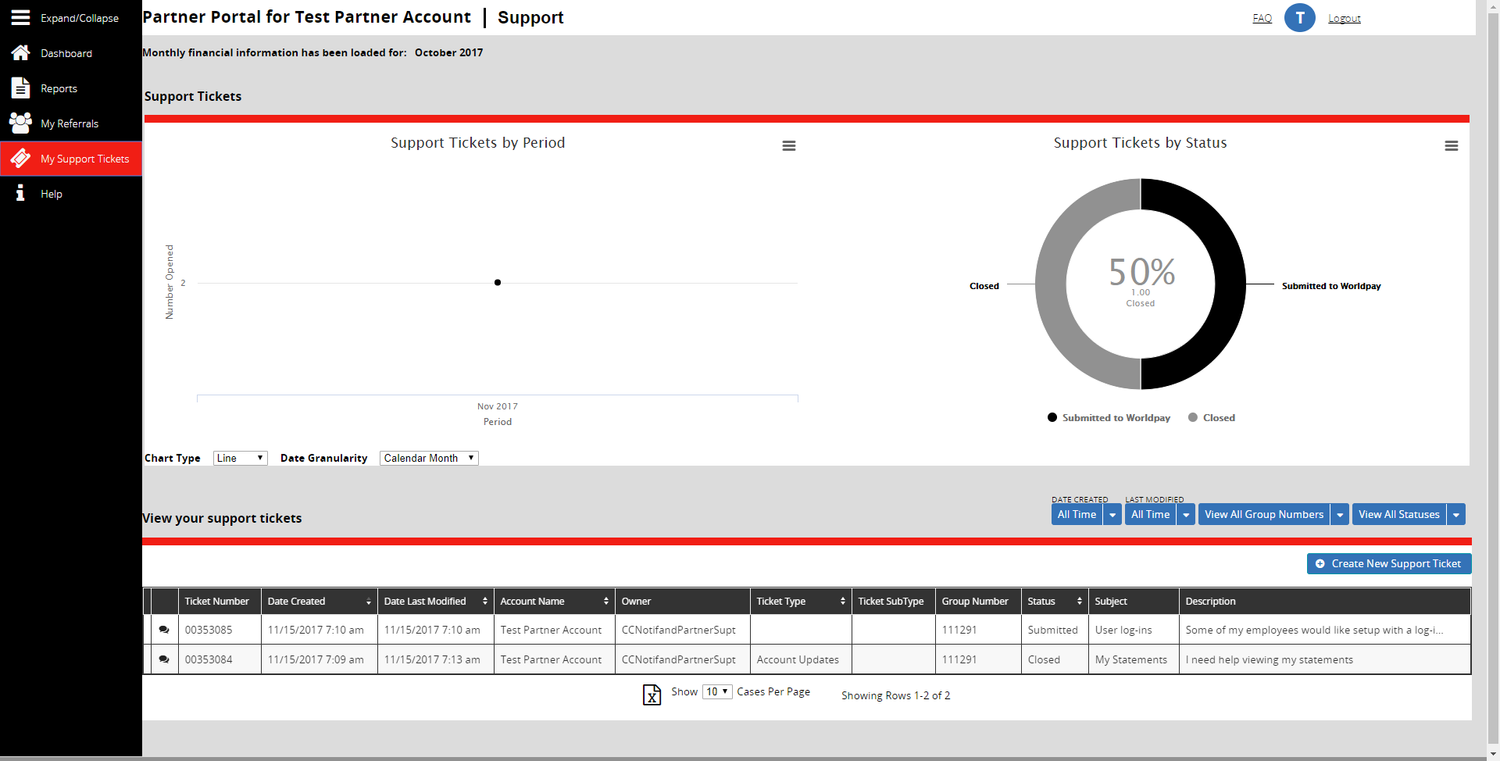The width and height of the screenshot is (1500, 761).
Task: Click the User log-ins subject cell
Action: 1134,630
